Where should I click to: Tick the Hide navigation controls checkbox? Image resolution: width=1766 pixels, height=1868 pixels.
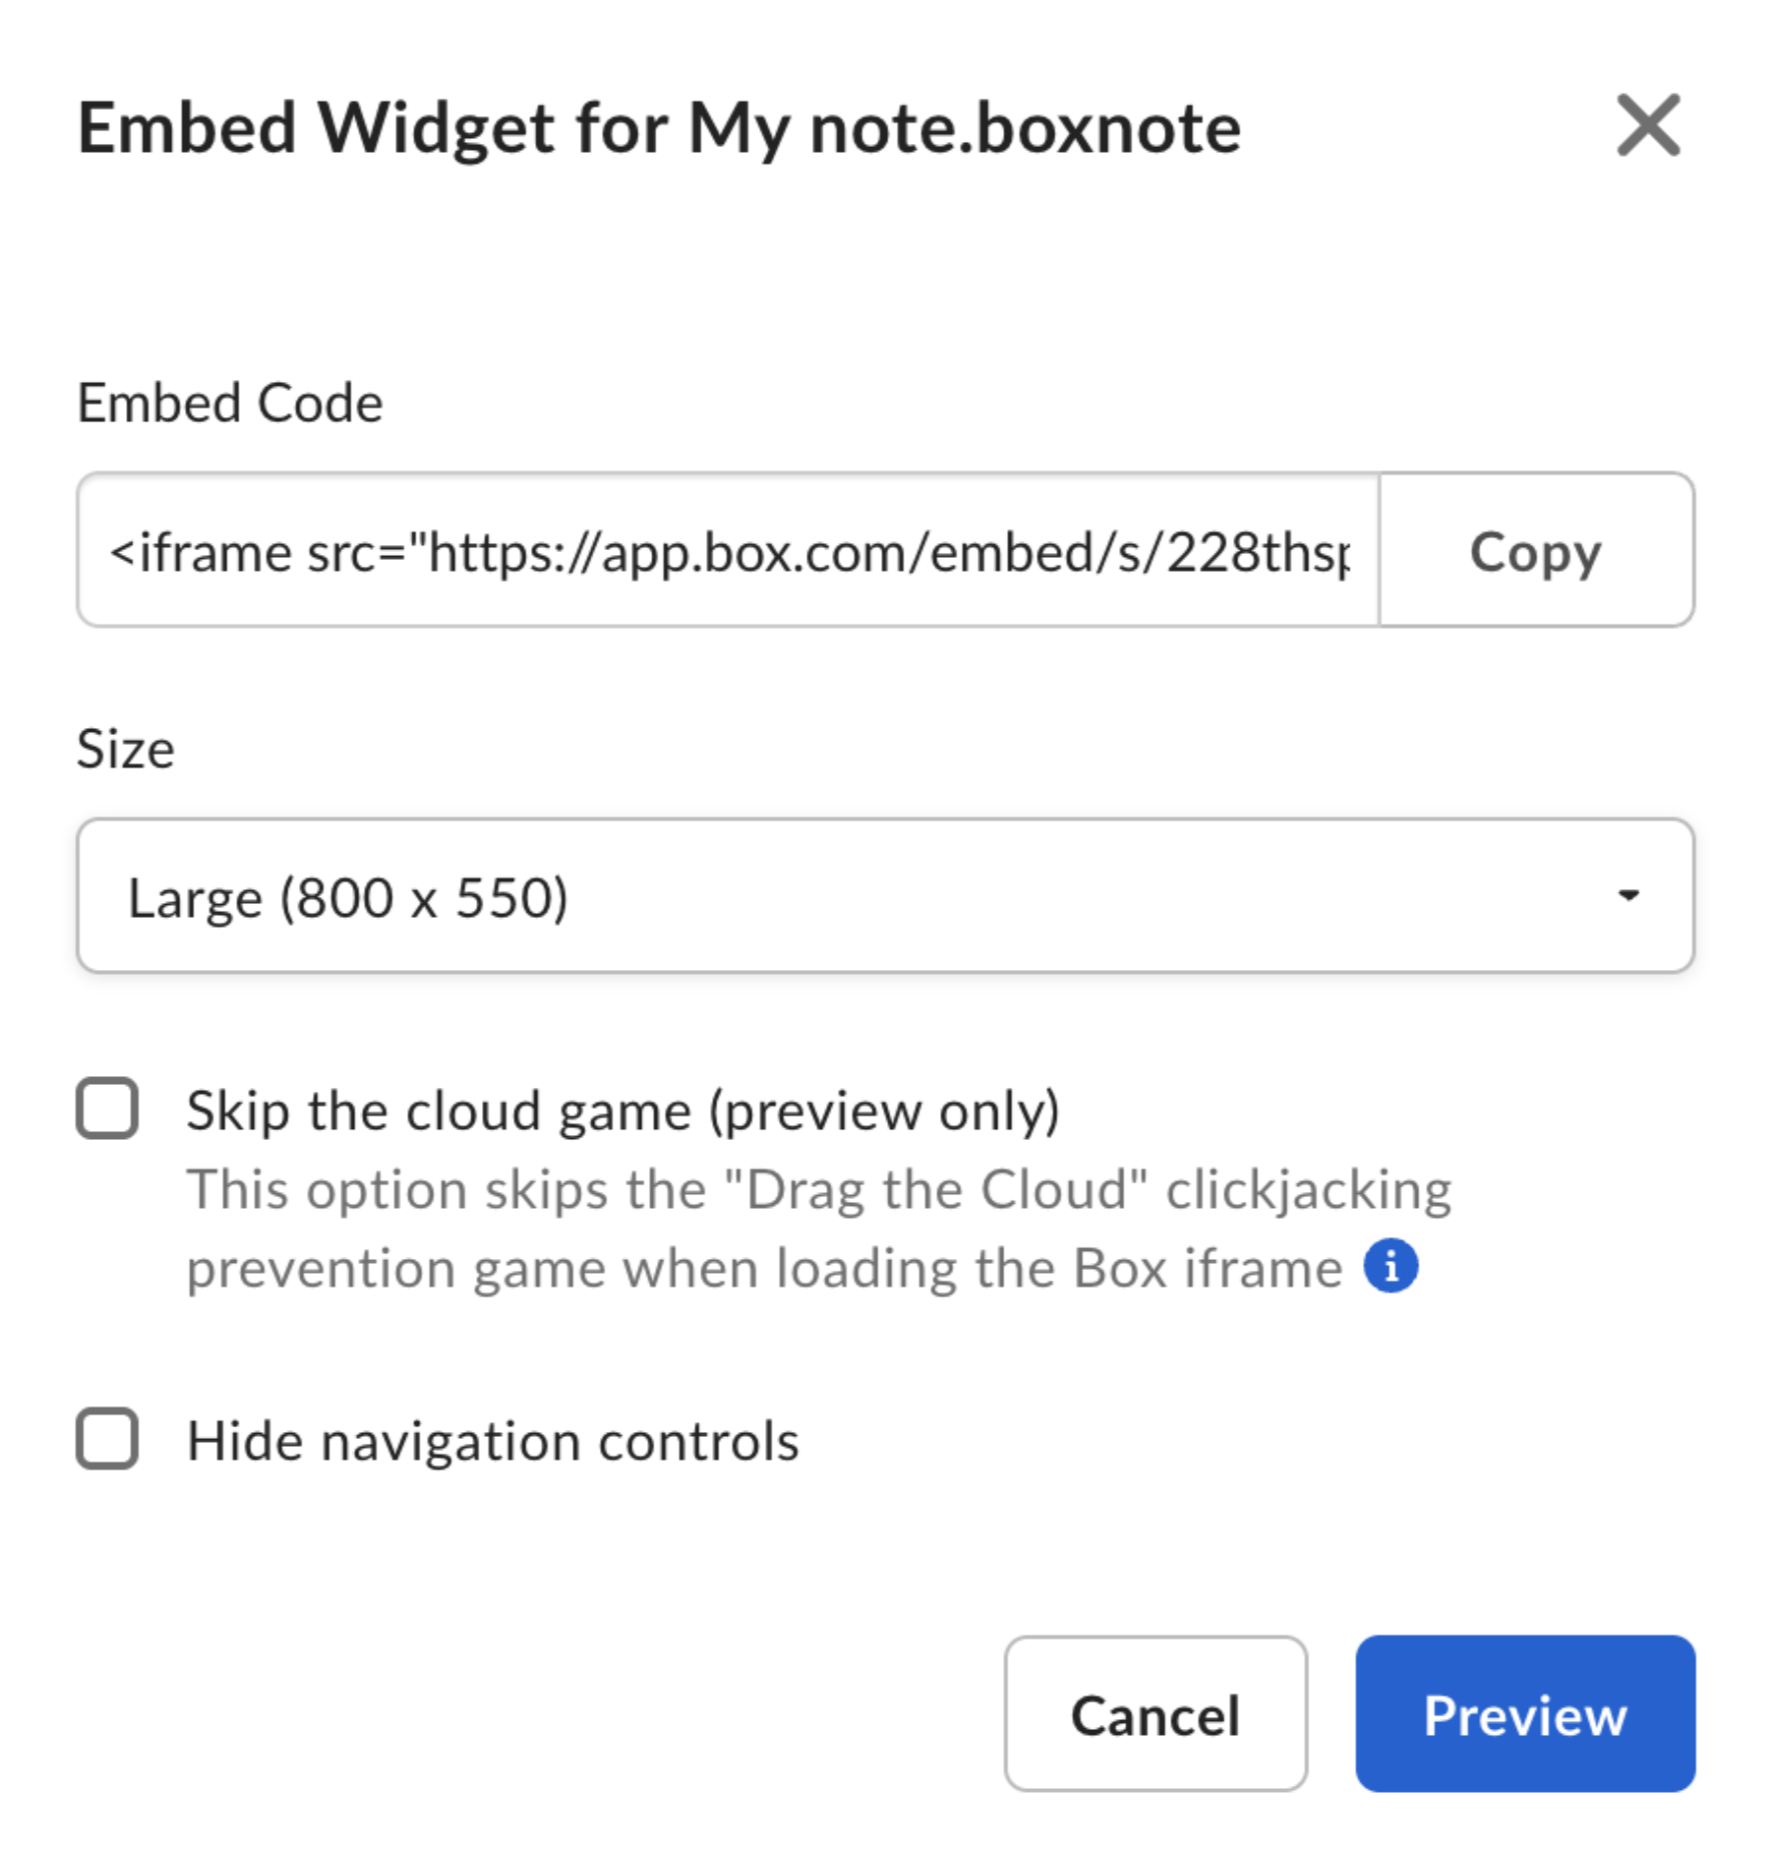click(108, 1438)
